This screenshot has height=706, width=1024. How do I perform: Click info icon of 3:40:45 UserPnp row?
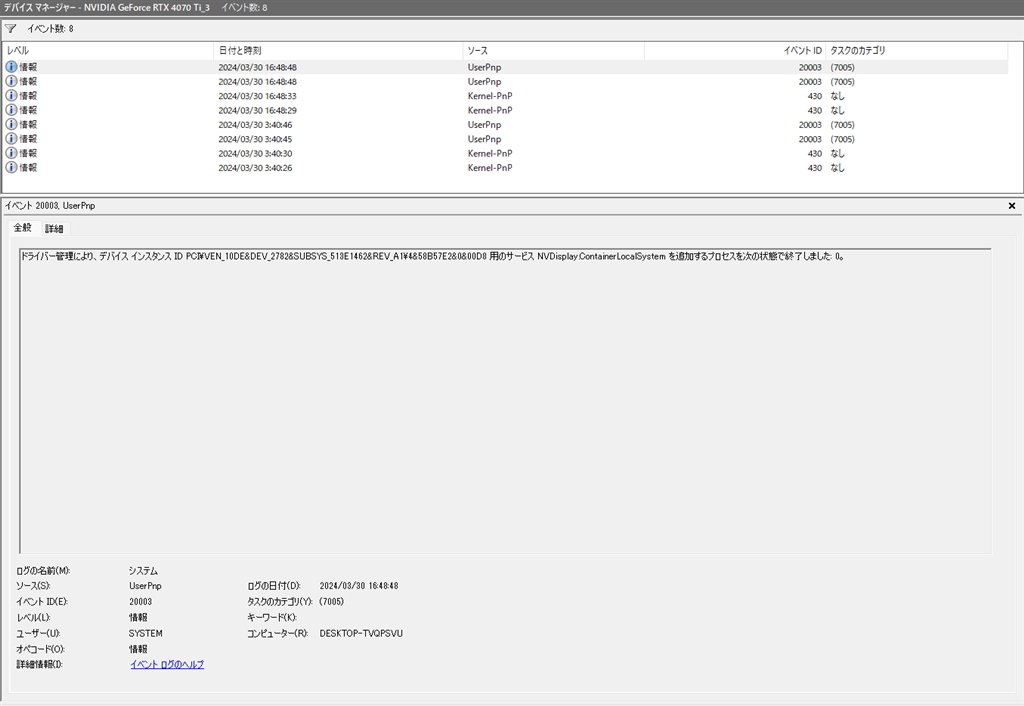(x=11, y=138)
